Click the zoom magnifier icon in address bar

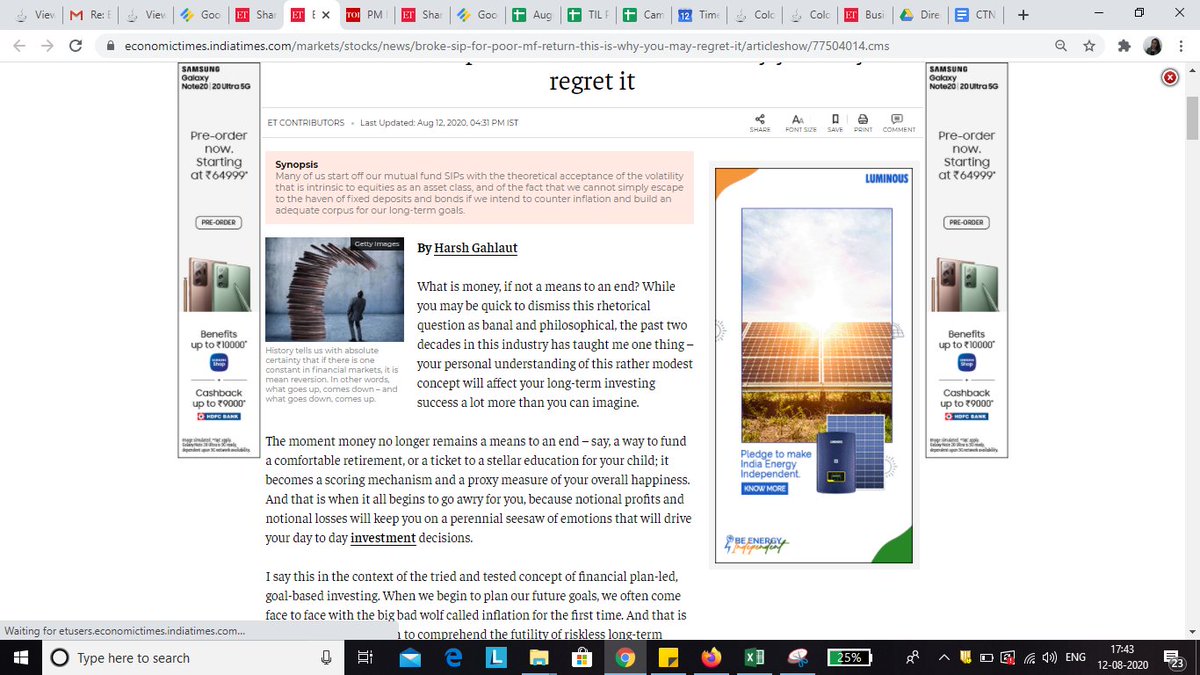[1062, 46]
